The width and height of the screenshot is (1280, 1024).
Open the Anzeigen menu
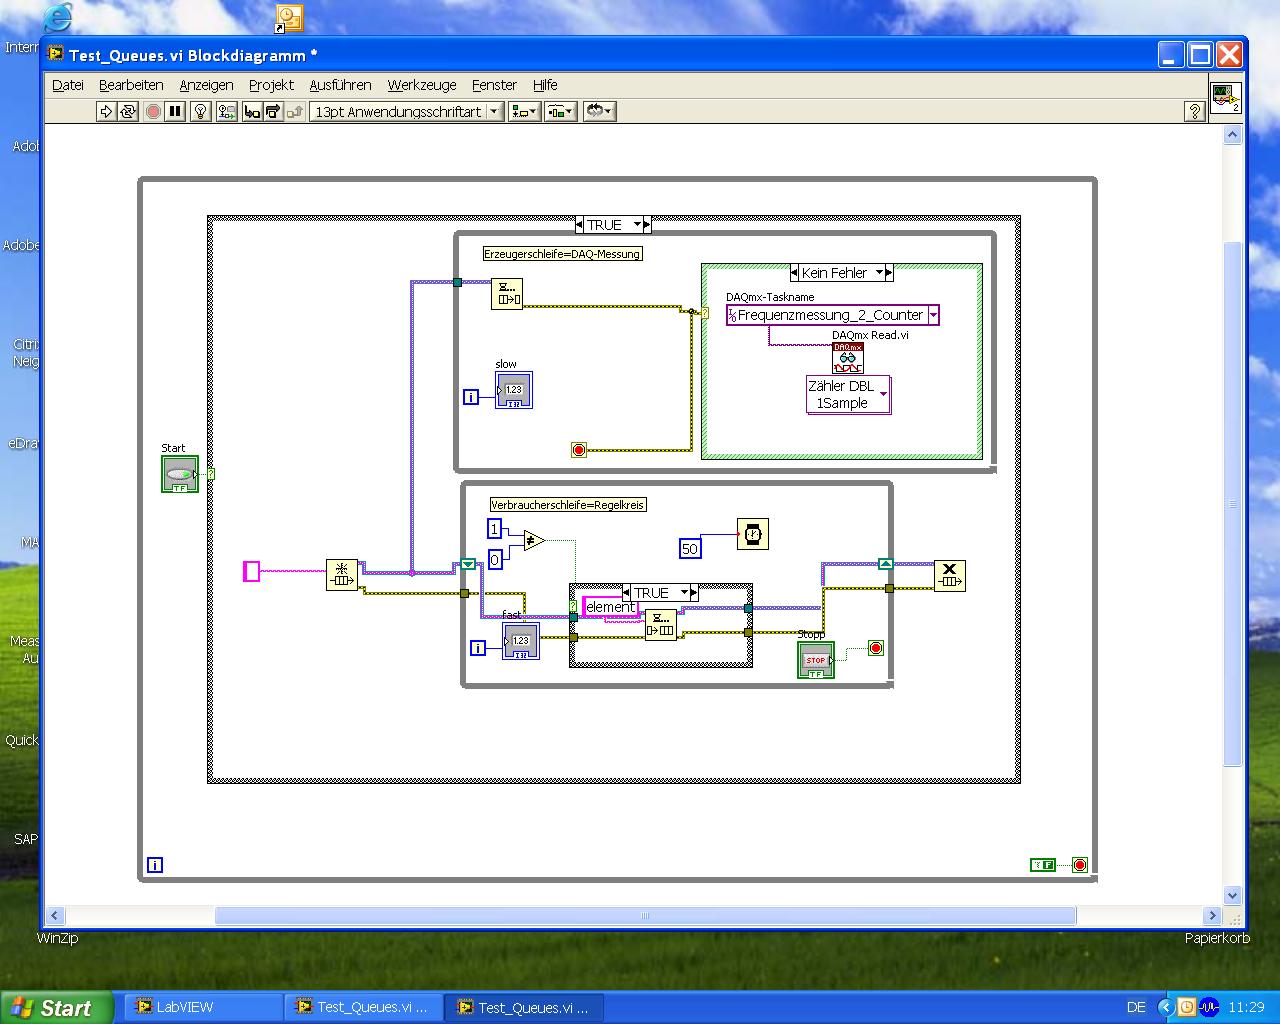(206, 85)
